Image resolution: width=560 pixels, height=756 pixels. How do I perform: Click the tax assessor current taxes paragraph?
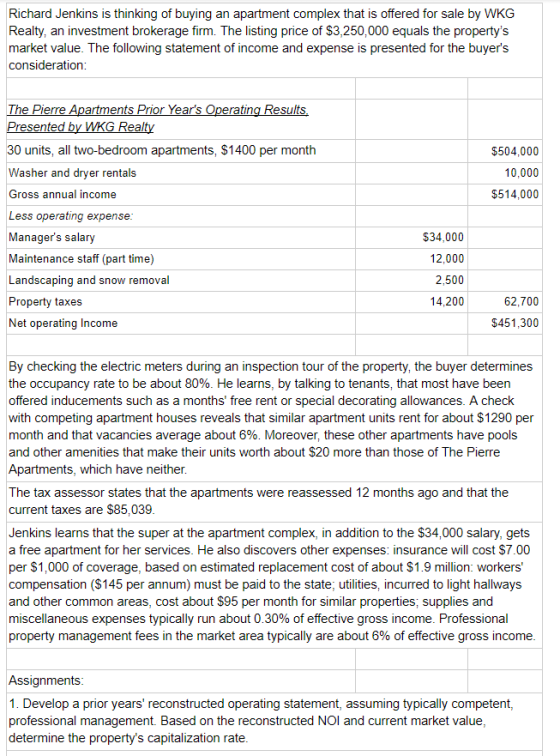tap(259, 501)
